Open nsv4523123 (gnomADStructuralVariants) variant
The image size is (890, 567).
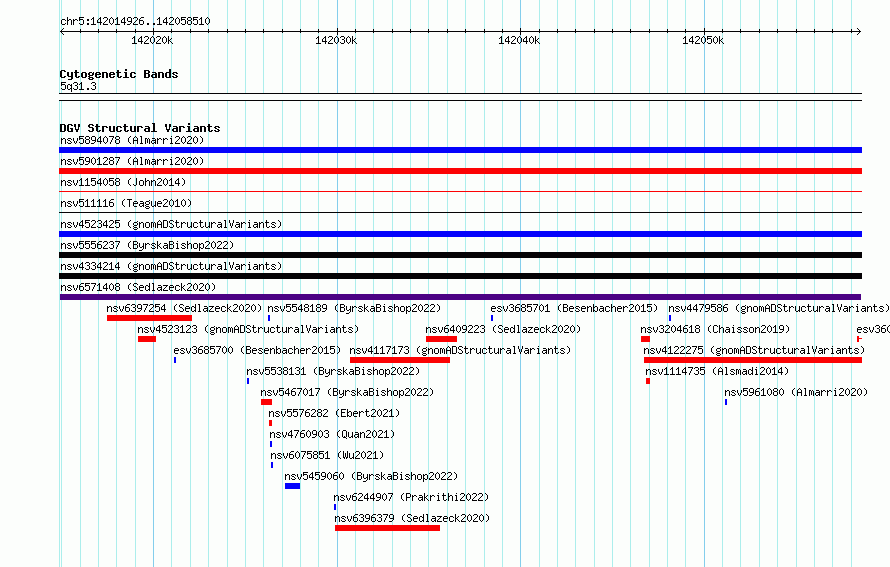point(248,329)
